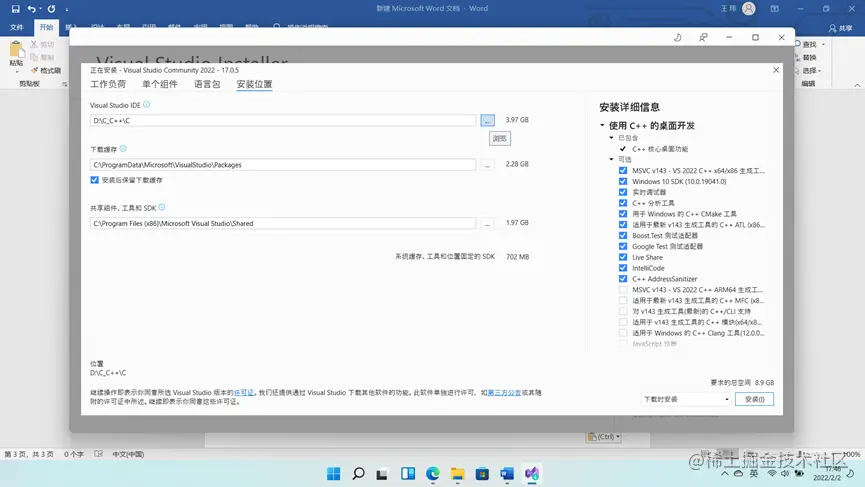Open Task View on the taskbar

(382, 474)
